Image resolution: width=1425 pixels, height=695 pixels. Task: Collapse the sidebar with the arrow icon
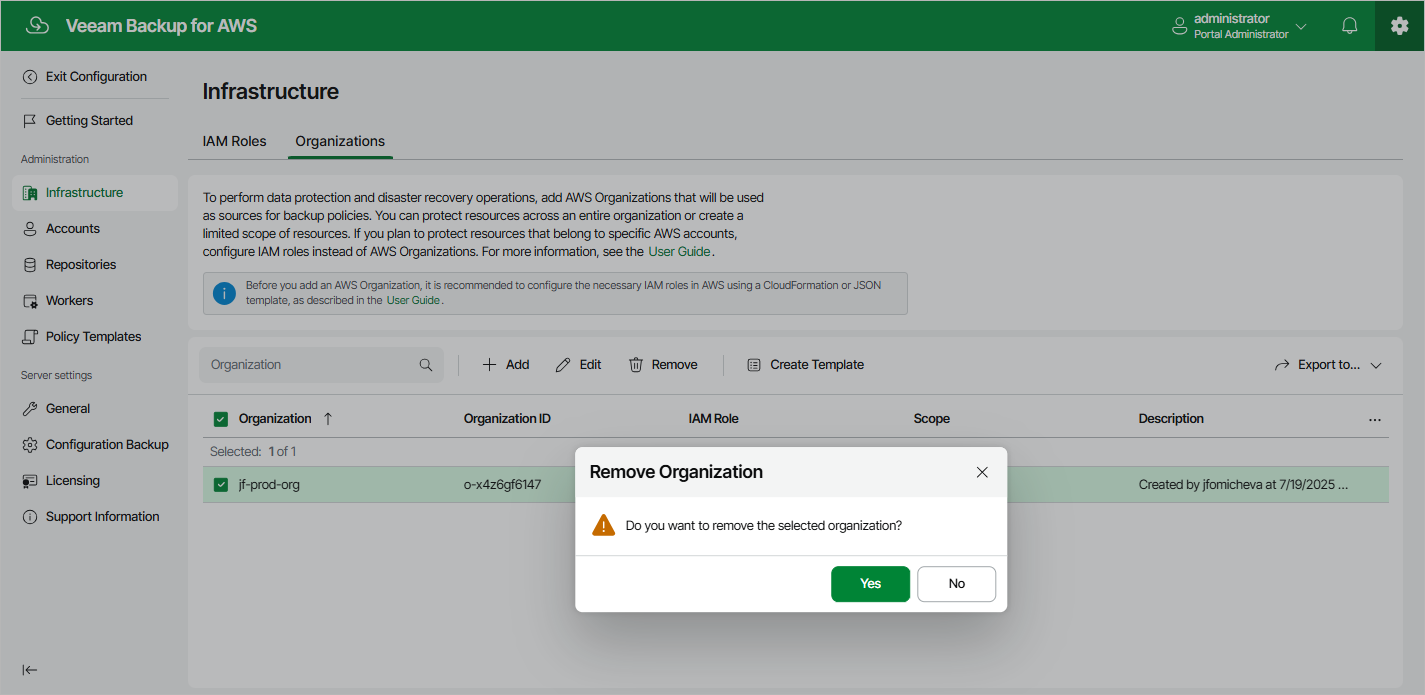point(30,670)
